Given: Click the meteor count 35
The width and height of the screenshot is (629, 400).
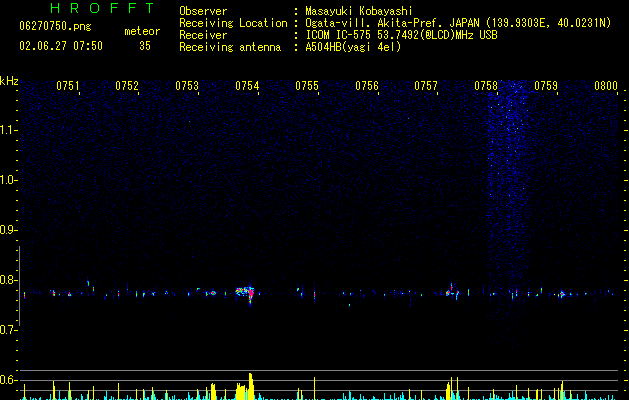Looking at the screenshot, I should [x=145, y=46].
